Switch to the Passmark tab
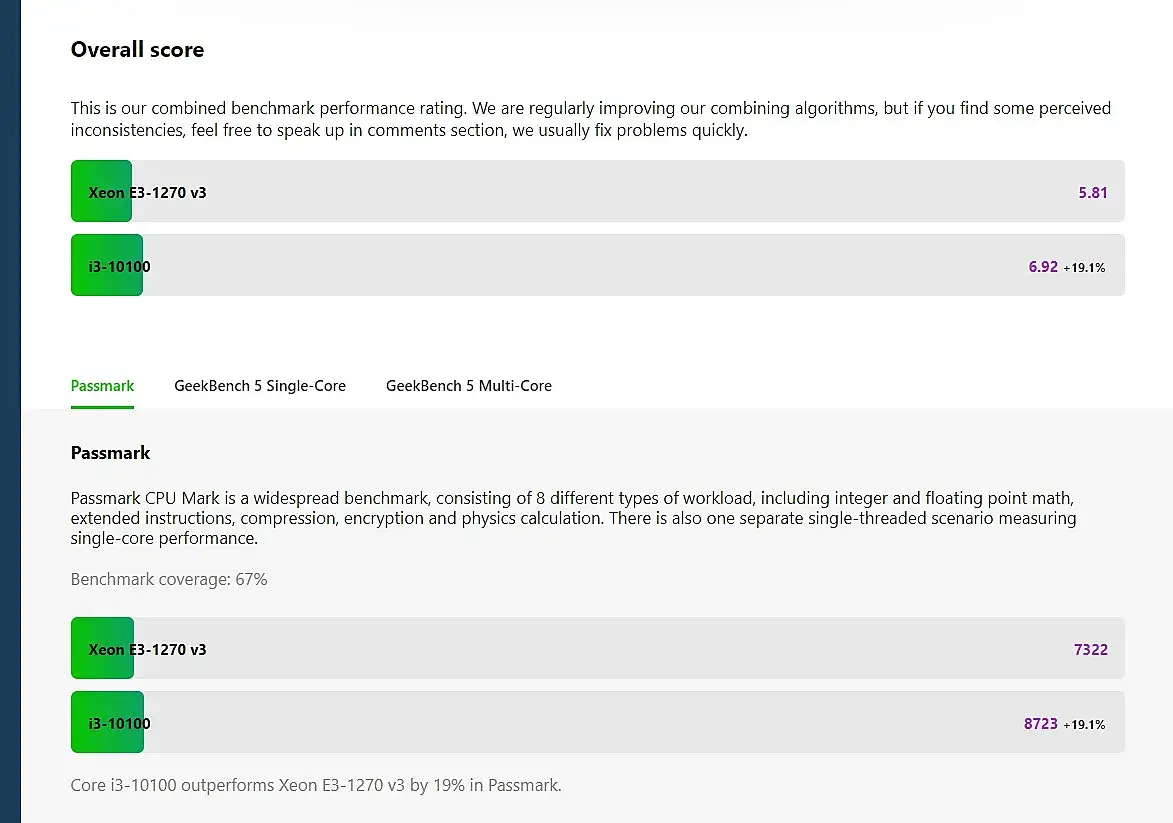This screenshot has height=823, width=1173. click(102, 386)
